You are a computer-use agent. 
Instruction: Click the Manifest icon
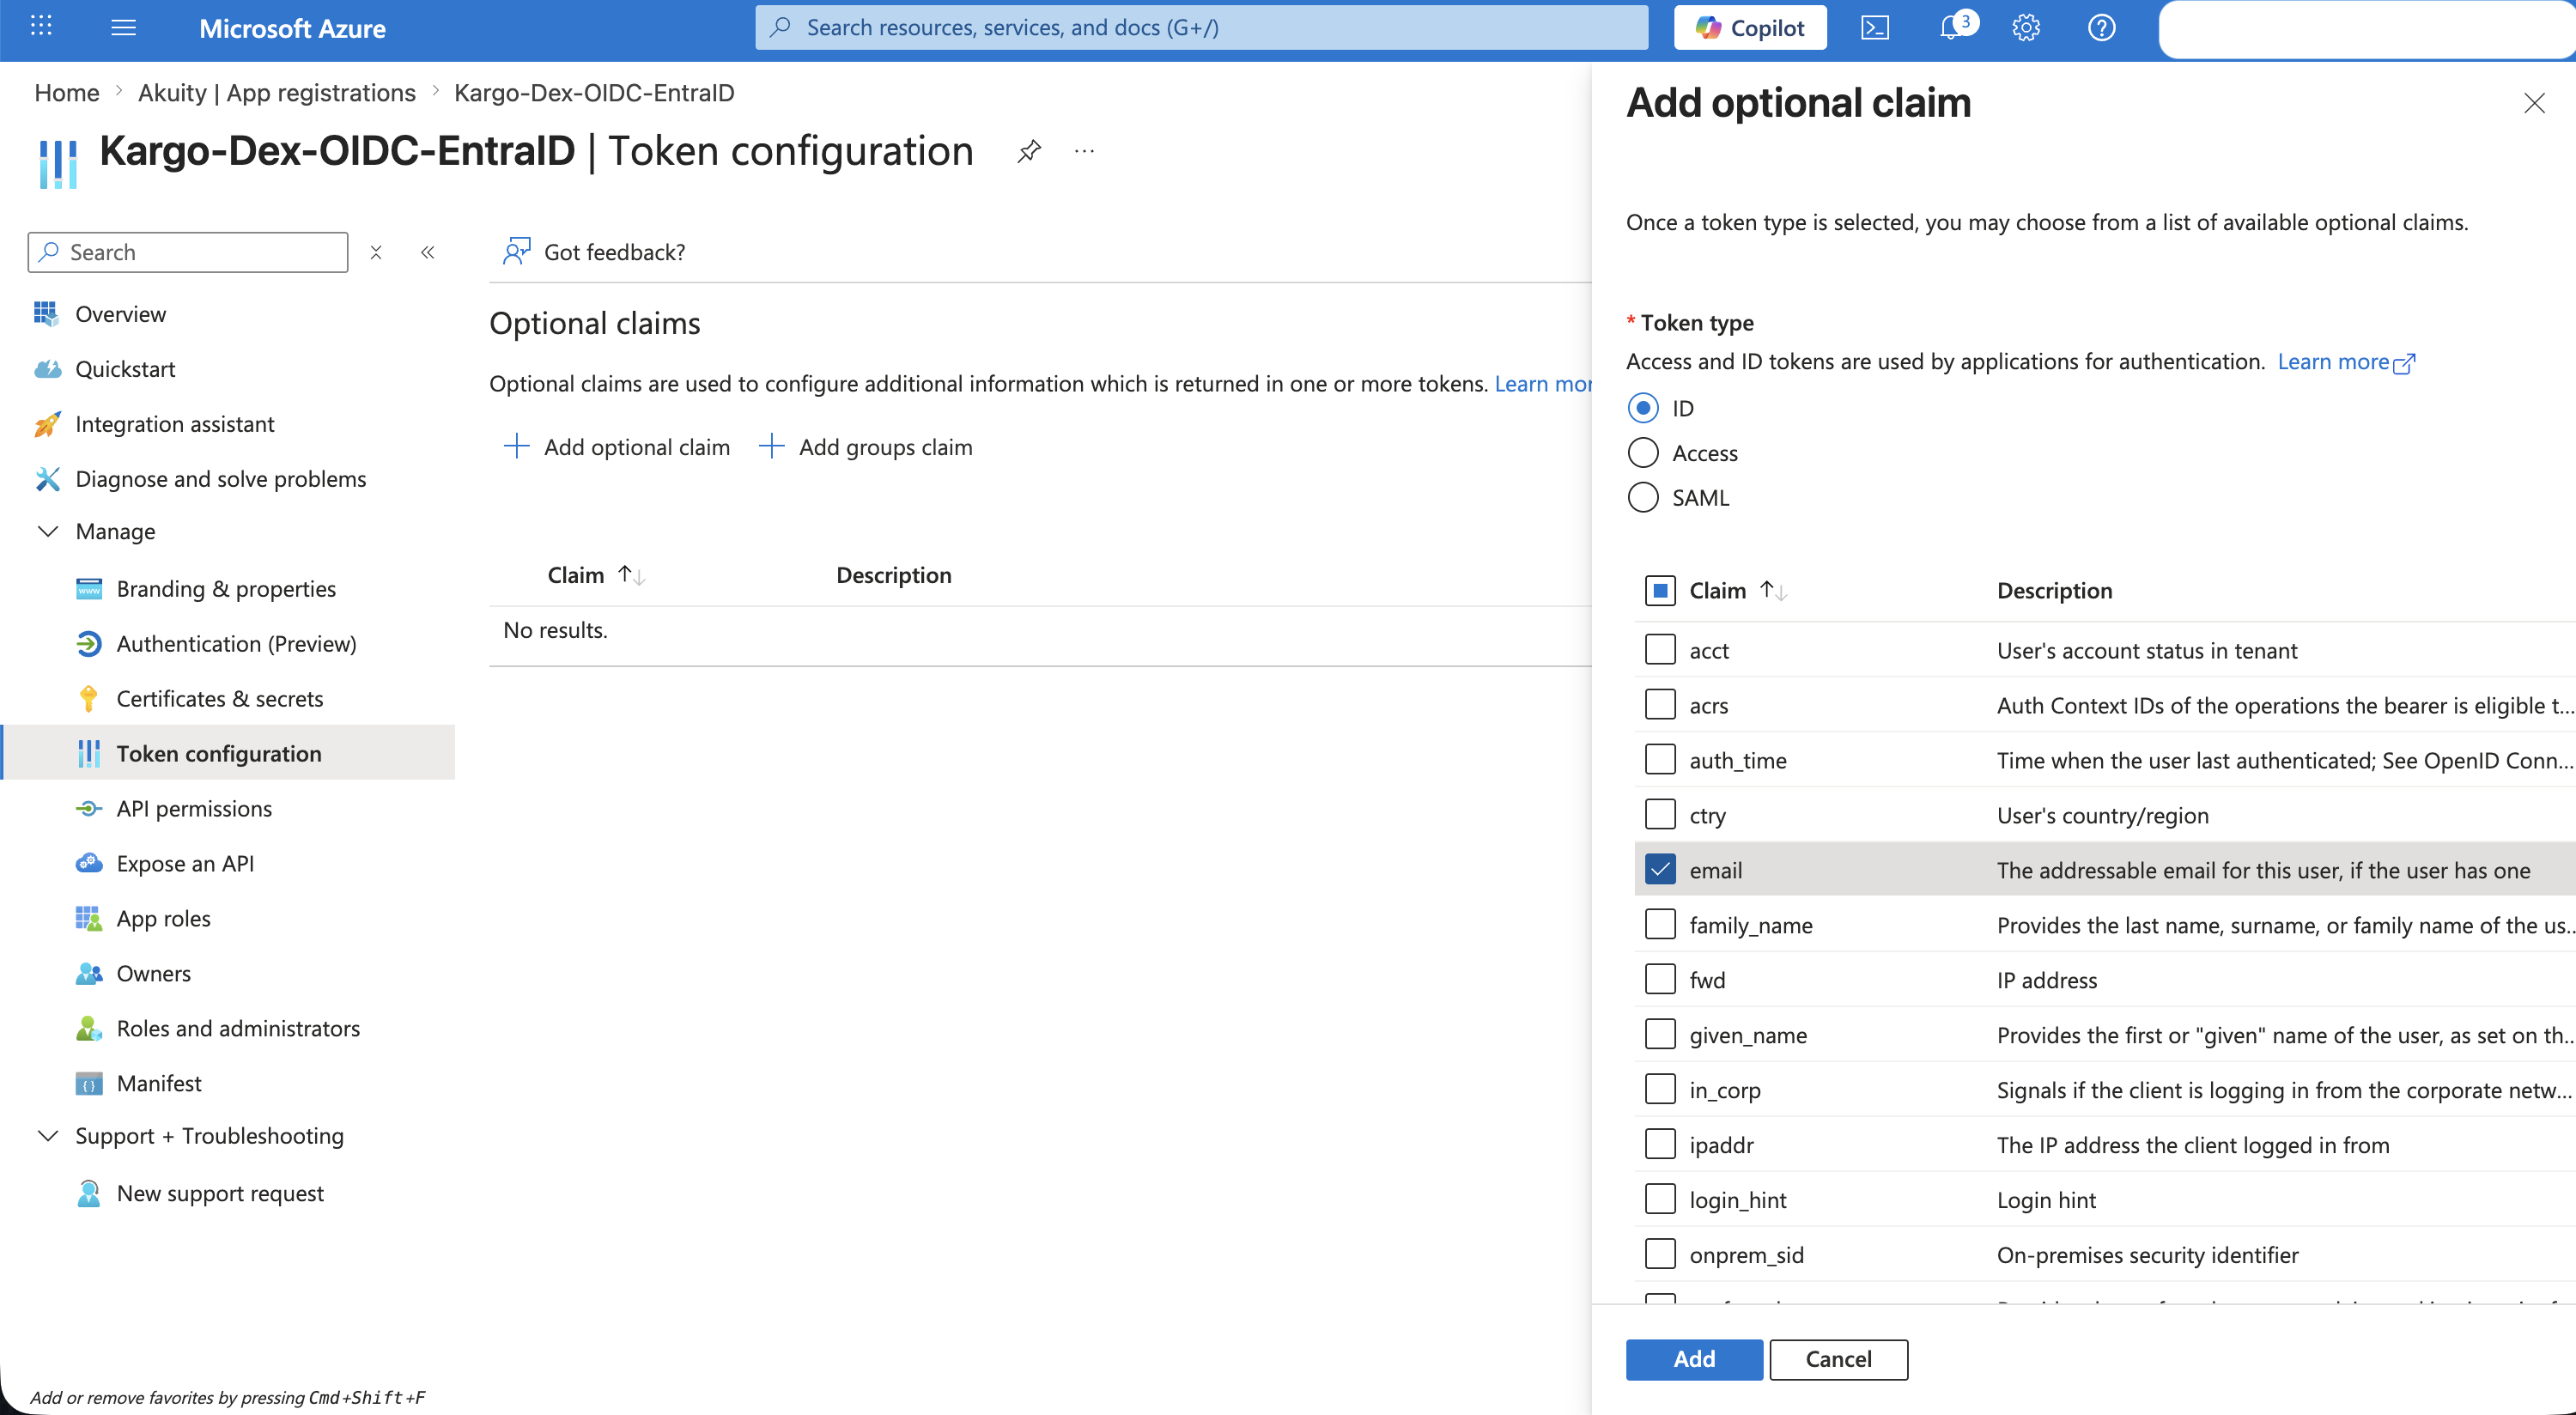click(x=88, y=1083)
